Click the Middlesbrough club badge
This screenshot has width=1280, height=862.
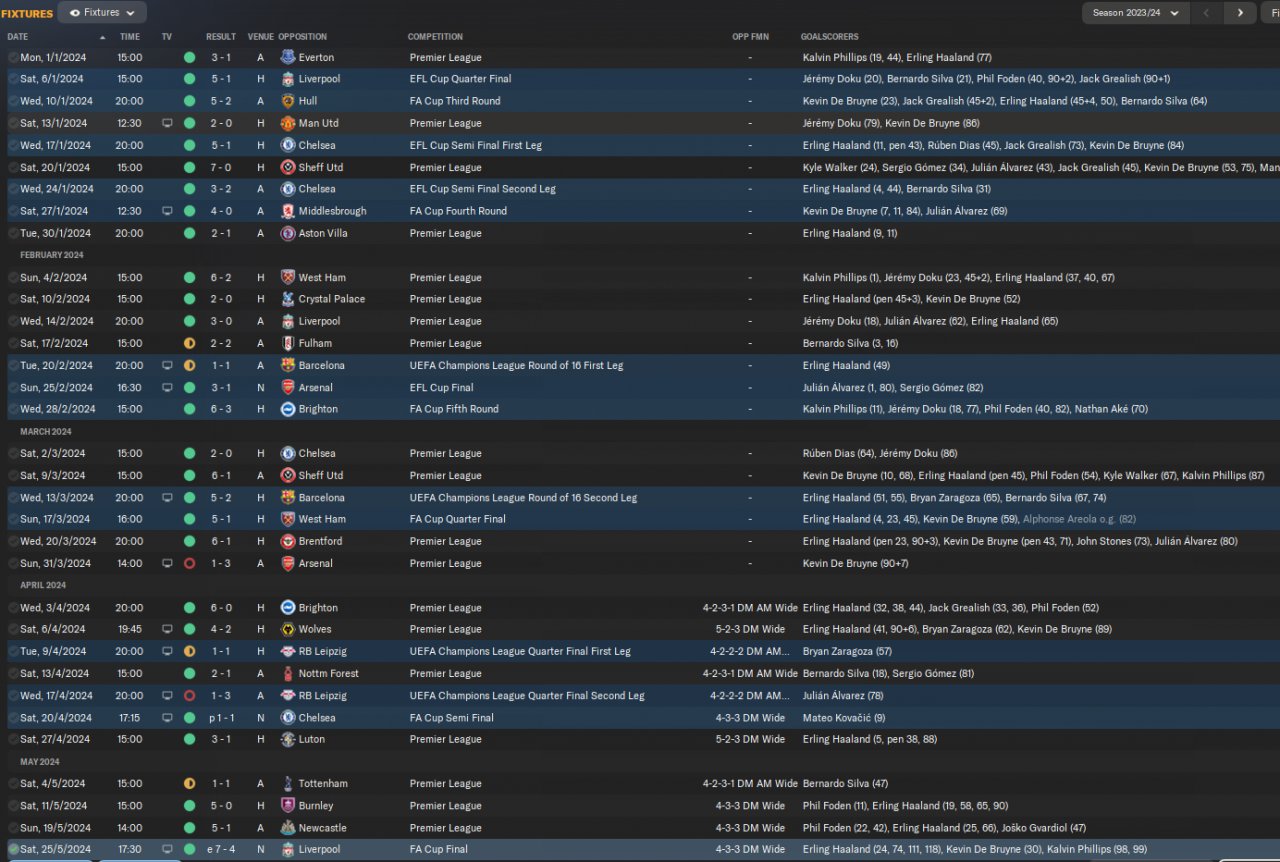pos(288,211)
